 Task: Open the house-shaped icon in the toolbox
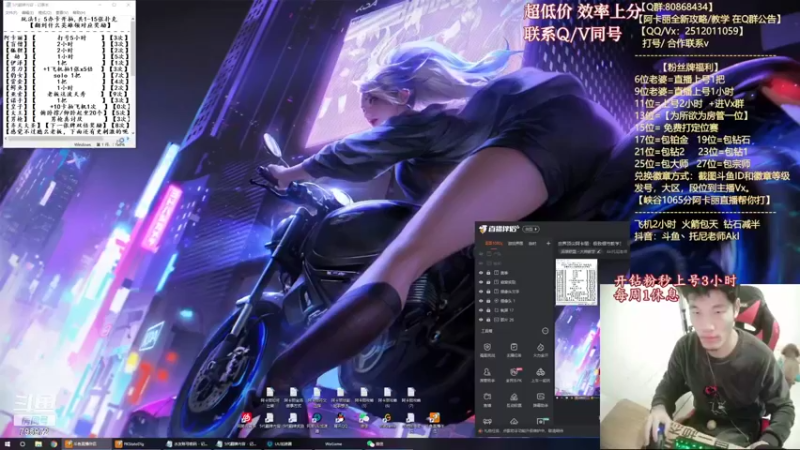pos(514,397)
